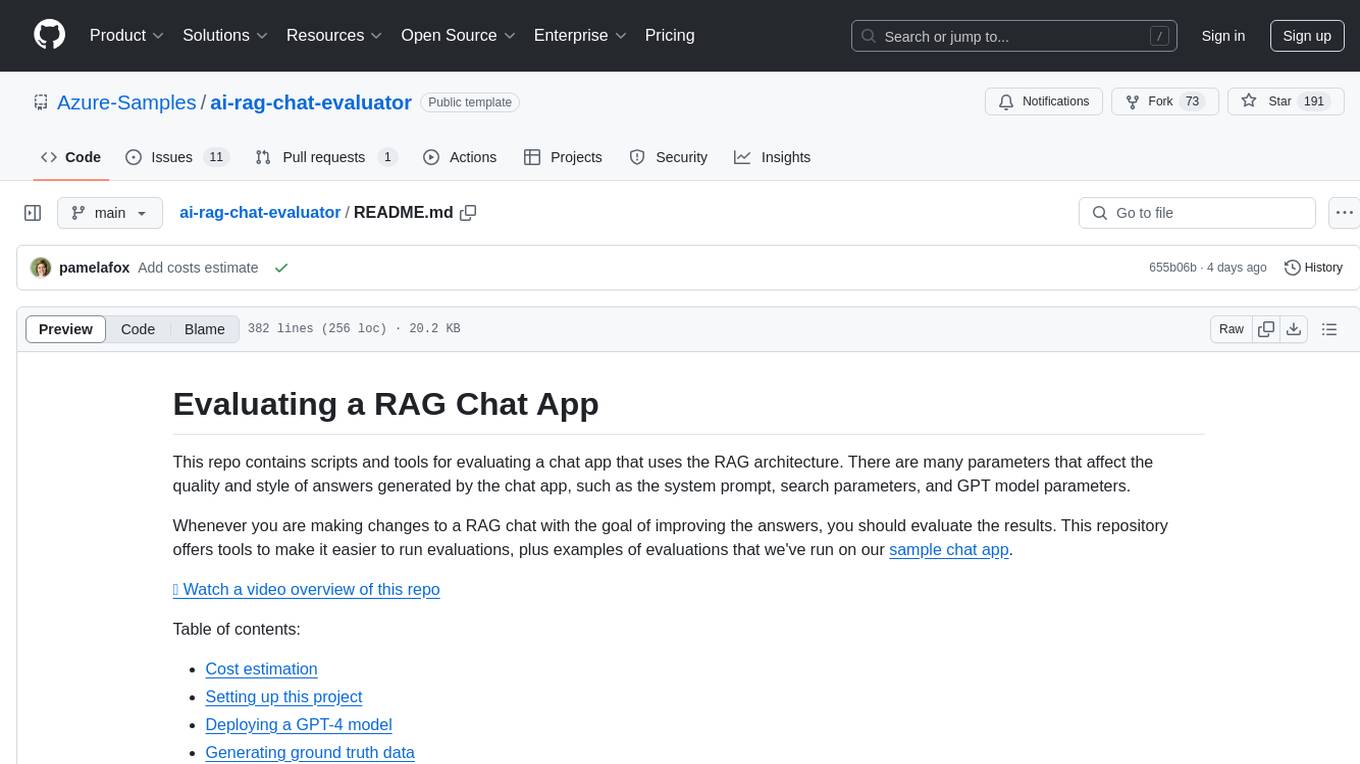Screen dimensions: 1360x764
Task: Select the Code view
Action: [x=138, y=329]
